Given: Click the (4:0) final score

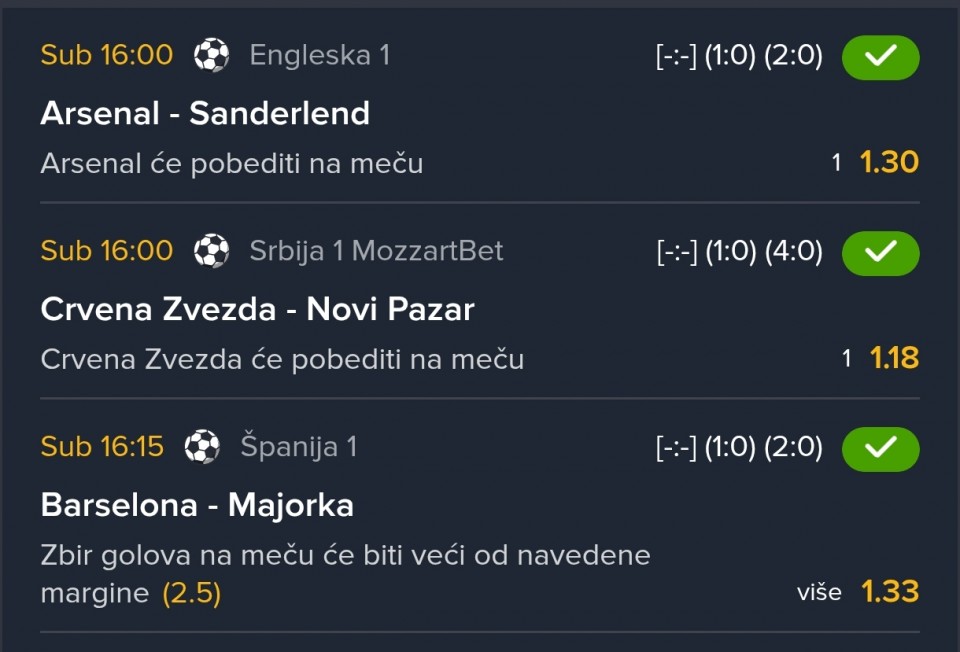Looking at the screenshot, I should tap(793, 252).
